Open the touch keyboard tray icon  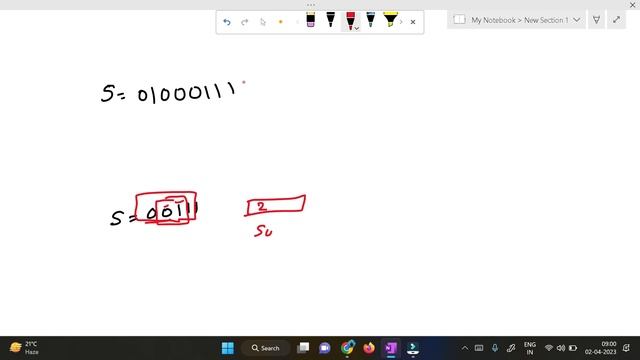(x=479, y=348)
